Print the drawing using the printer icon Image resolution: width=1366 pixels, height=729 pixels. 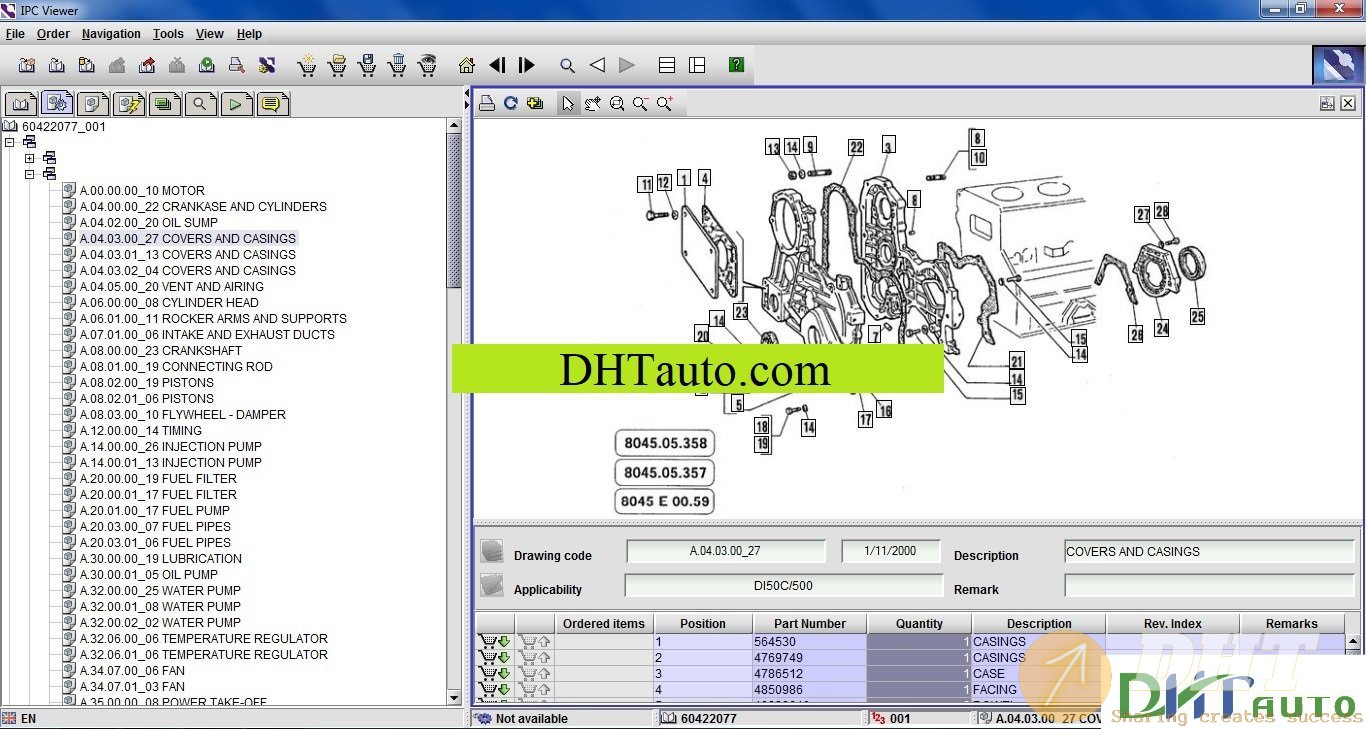(x=487, y=103)
